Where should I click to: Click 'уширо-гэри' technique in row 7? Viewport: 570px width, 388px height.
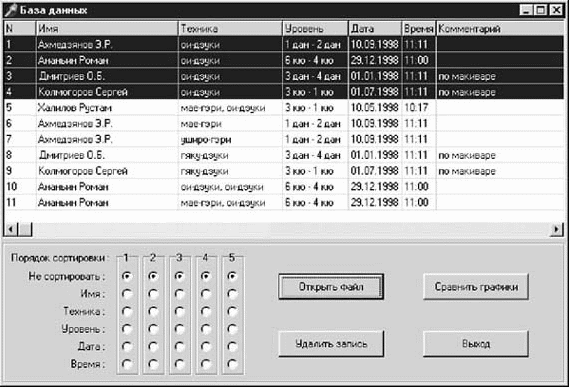(x=206, y=140)
